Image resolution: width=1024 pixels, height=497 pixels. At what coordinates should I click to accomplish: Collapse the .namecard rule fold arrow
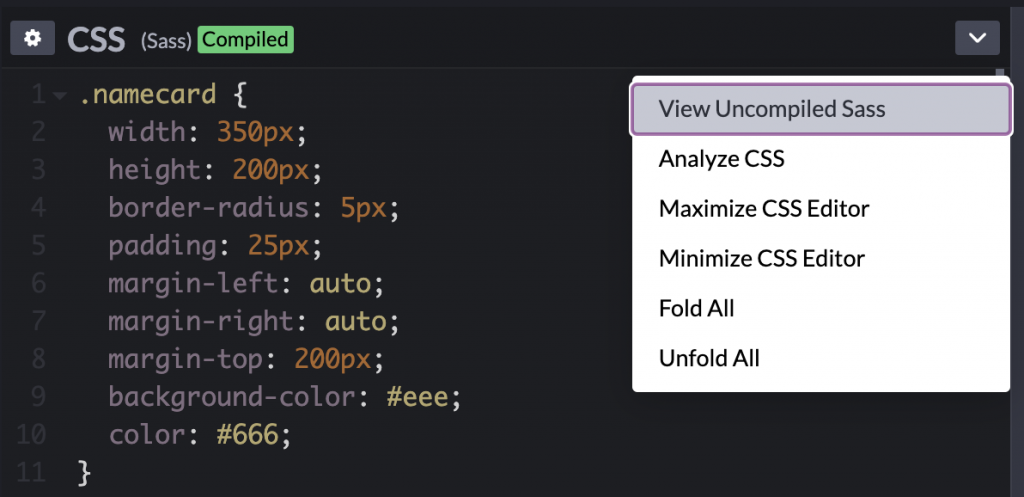(x=60, y=96)
